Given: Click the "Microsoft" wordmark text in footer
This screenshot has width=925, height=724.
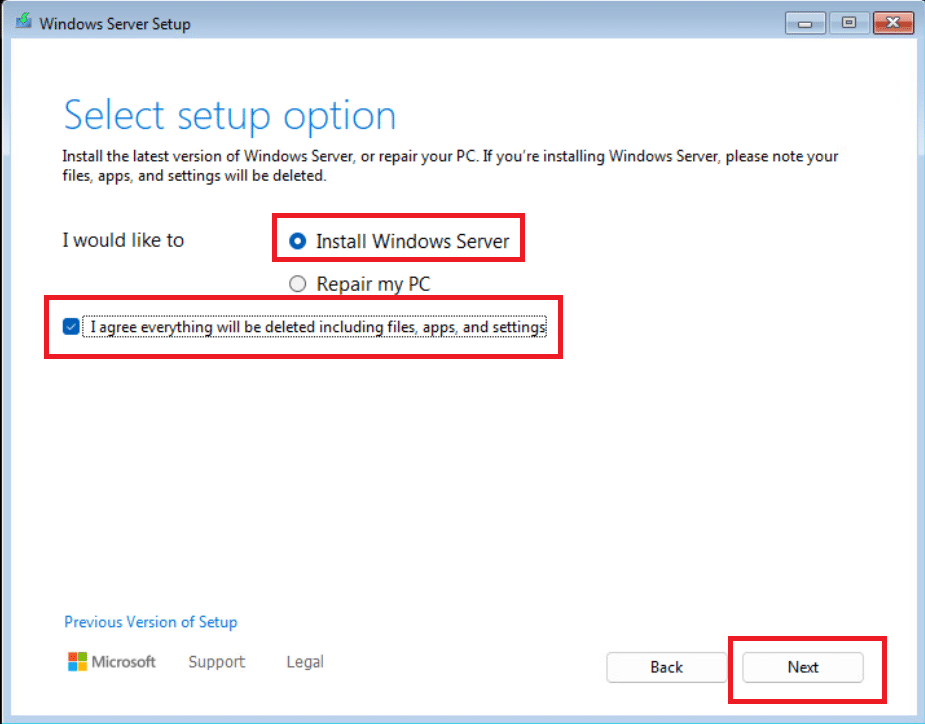Looking at the screenshot, I should click(x=124, y=662).
